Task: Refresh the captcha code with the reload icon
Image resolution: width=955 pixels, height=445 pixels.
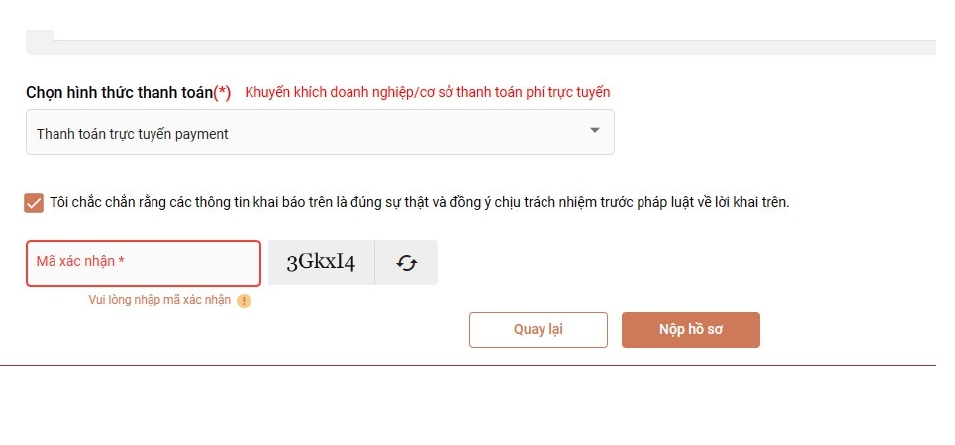Action: click(406, 262)
